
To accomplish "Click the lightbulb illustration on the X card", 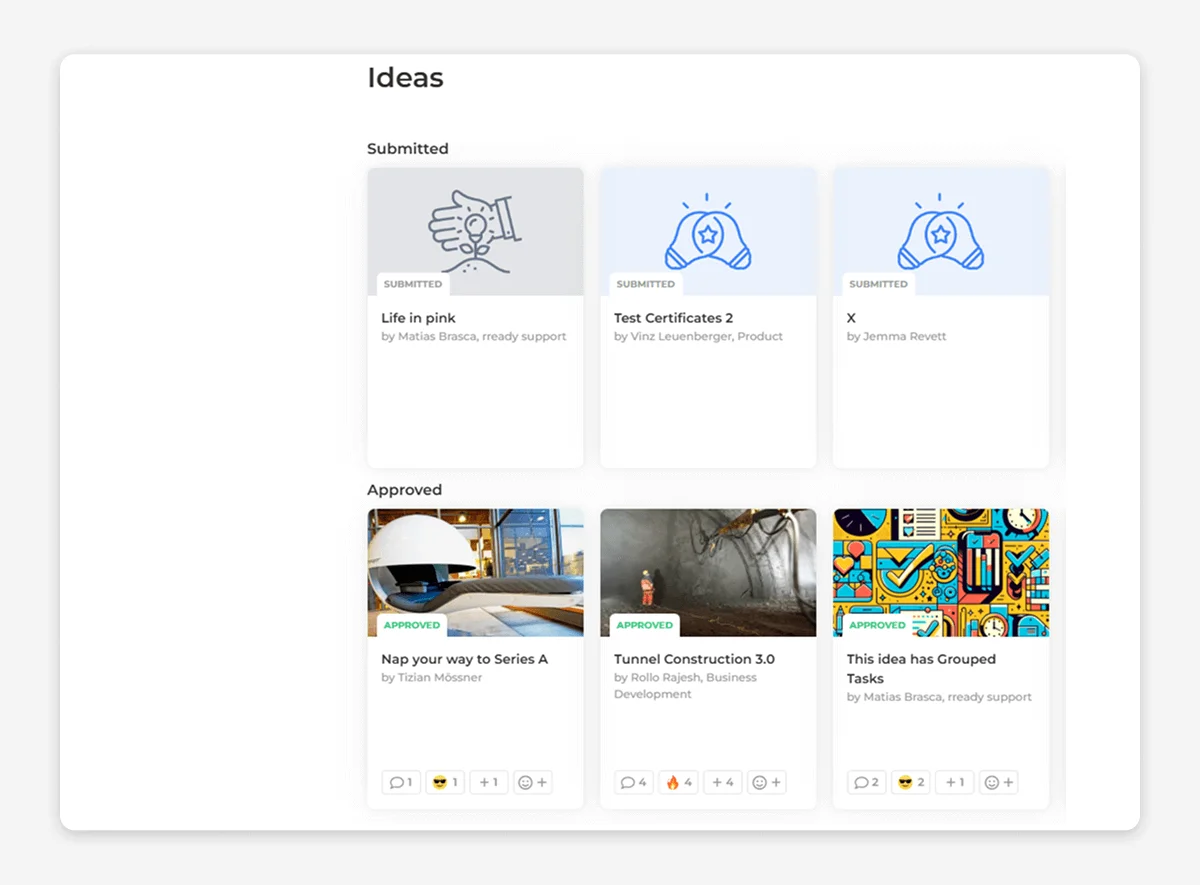I will point(941,230).
